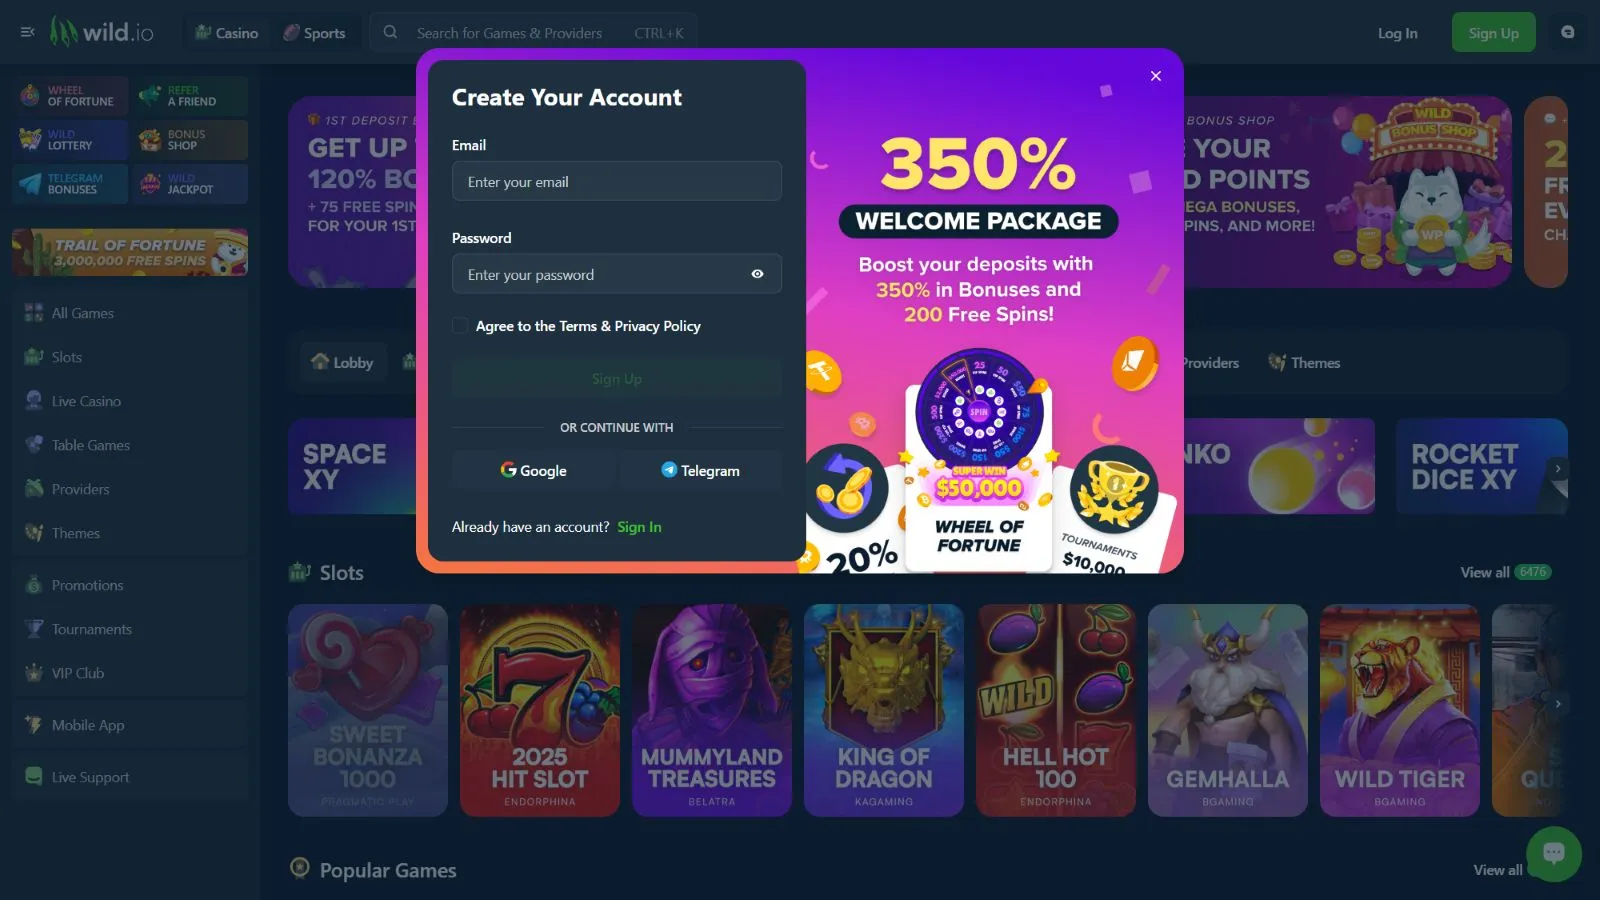This screenshot has height=900, width=1600.
Task: Advance the slots row with right chevron
Action: coord(1557,704)
